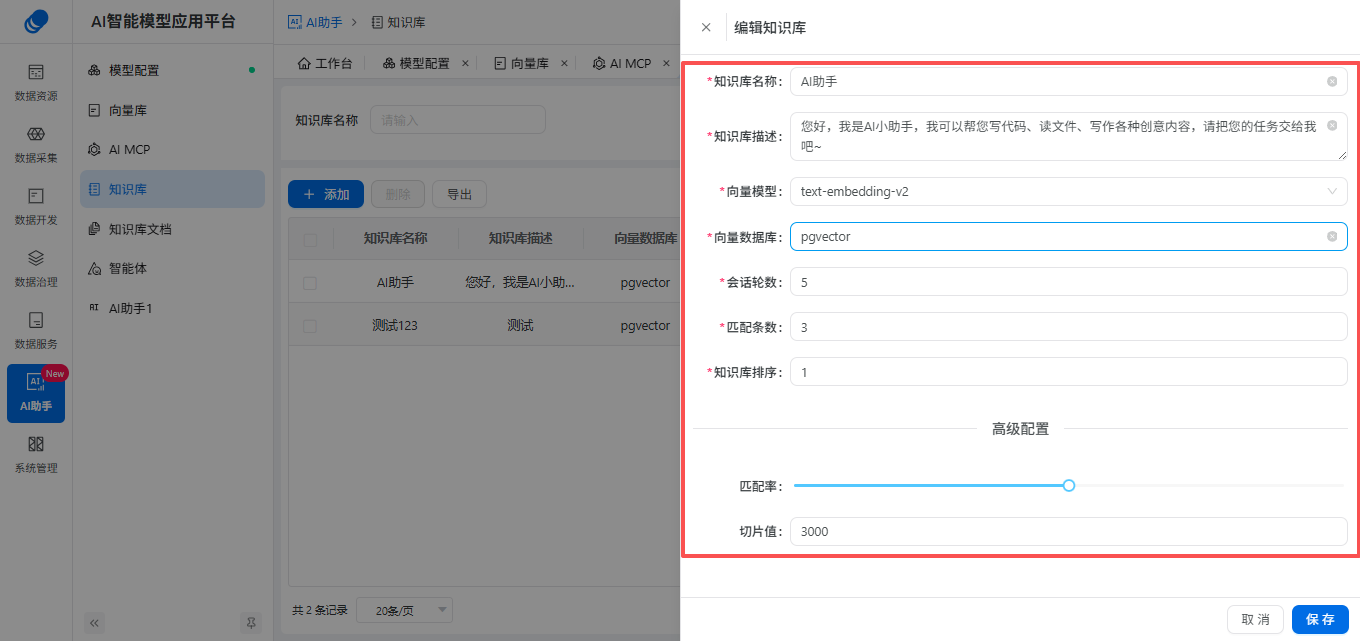1360x641 pixels.
Task: Click the 删除 button
Action: 398,194
